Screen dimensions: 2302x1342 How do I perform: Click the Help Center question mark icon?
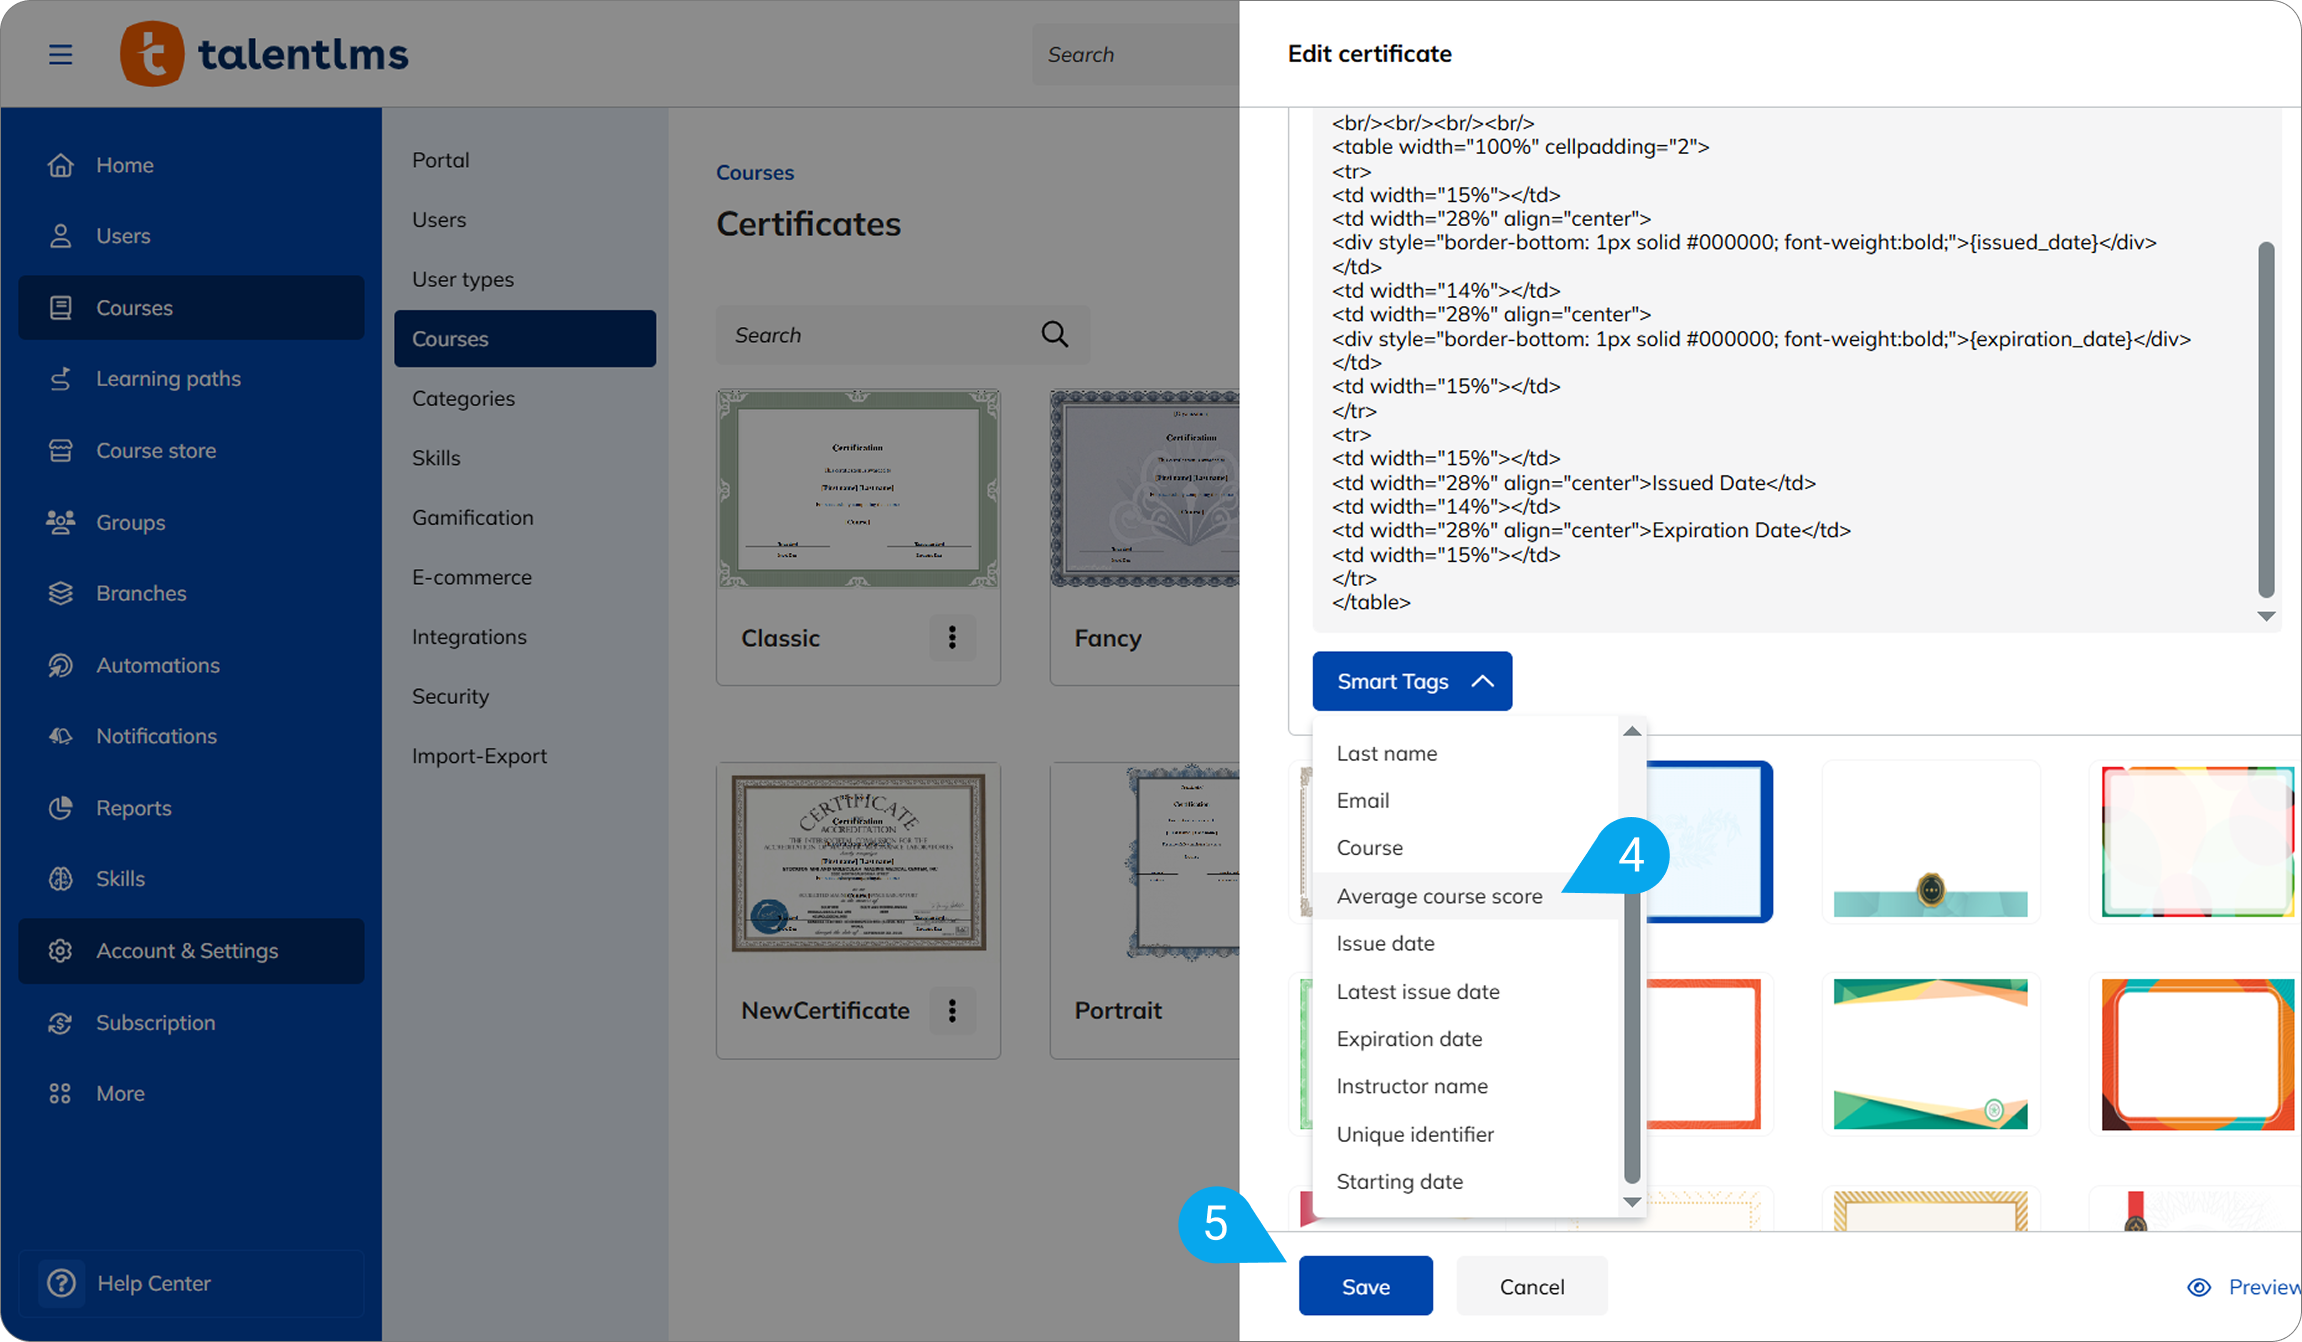61,1283
